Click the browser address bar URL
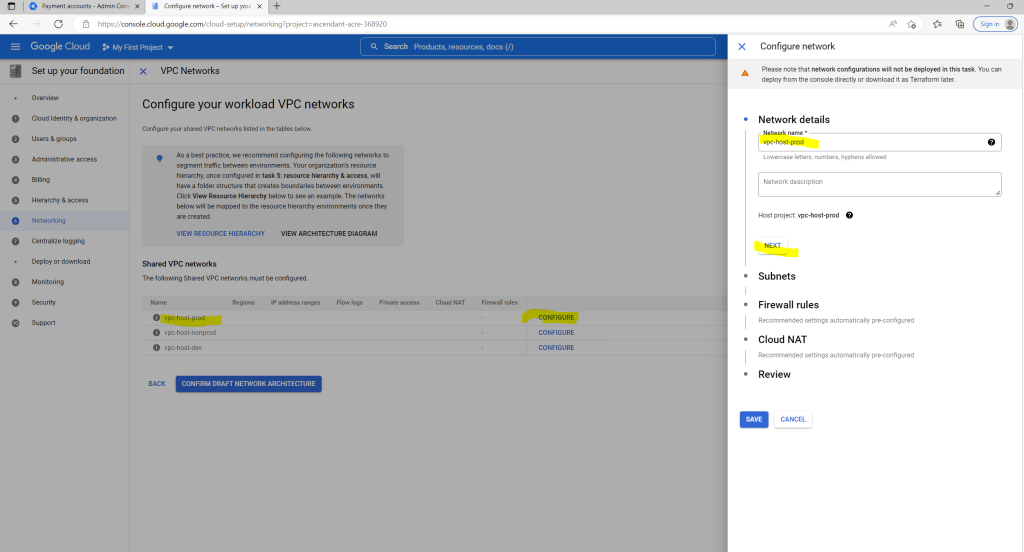The height and width of the screenshot is (552, 1024). pos(242,24)
